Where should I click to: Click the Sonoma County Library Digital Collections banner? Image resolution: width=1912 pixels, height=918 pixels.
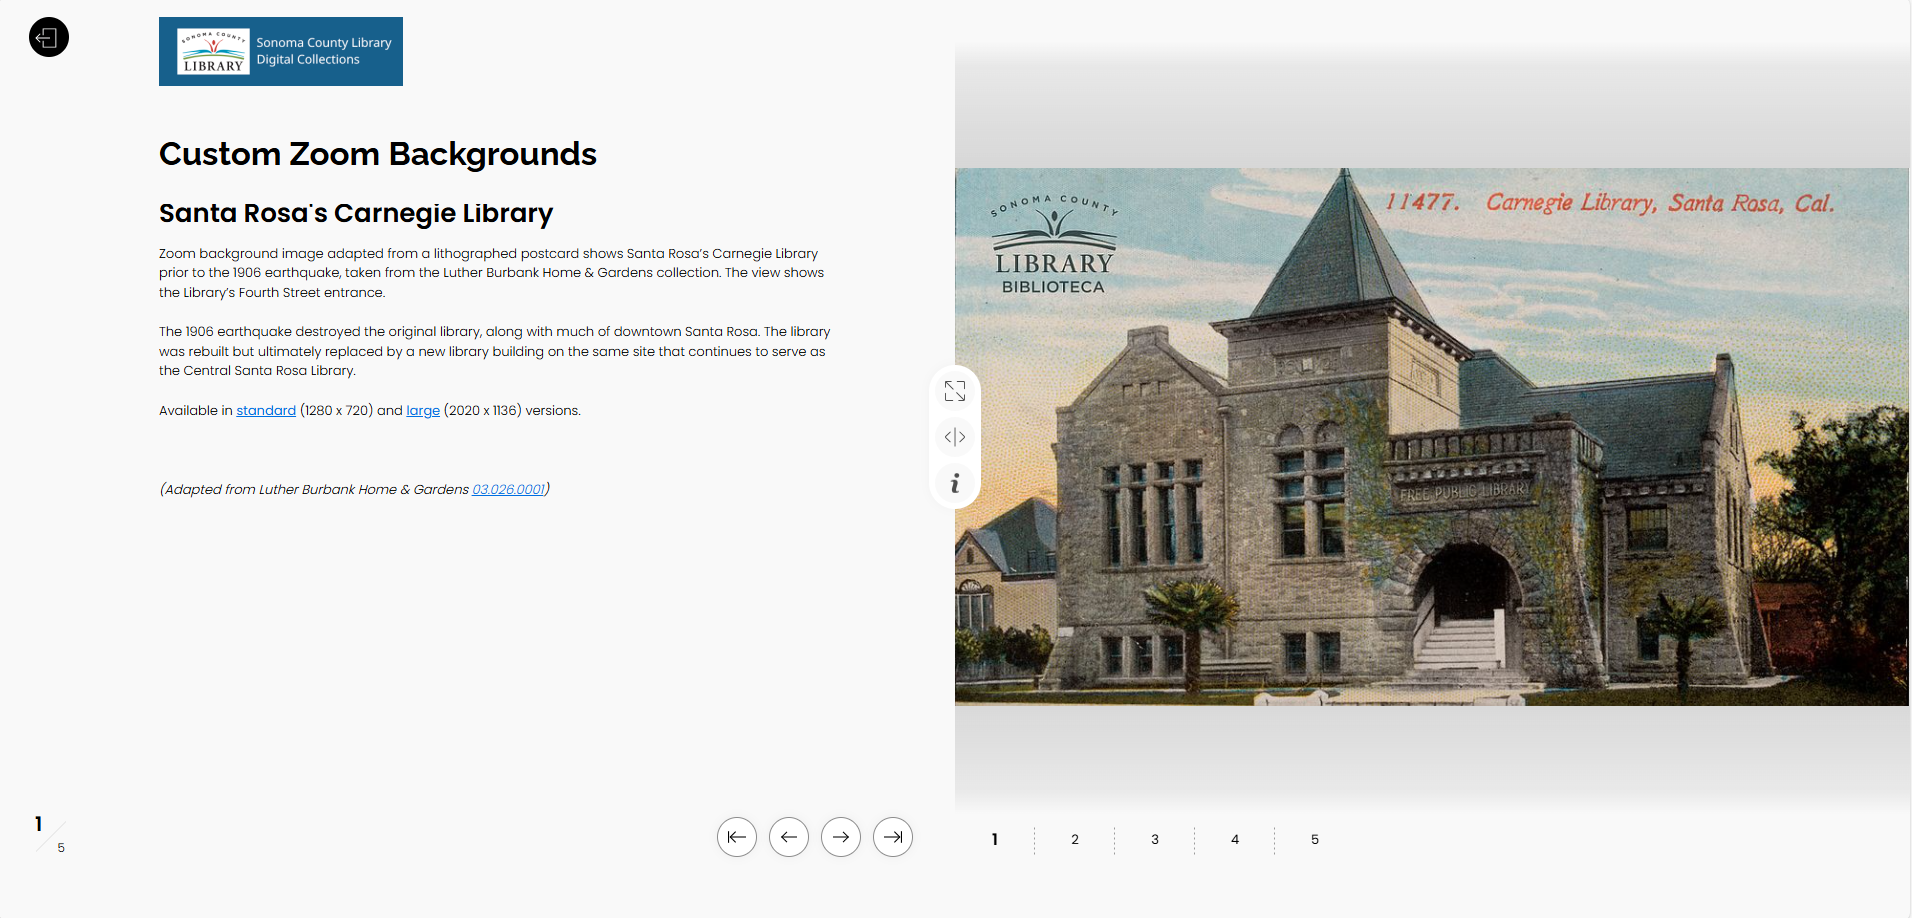280,51
